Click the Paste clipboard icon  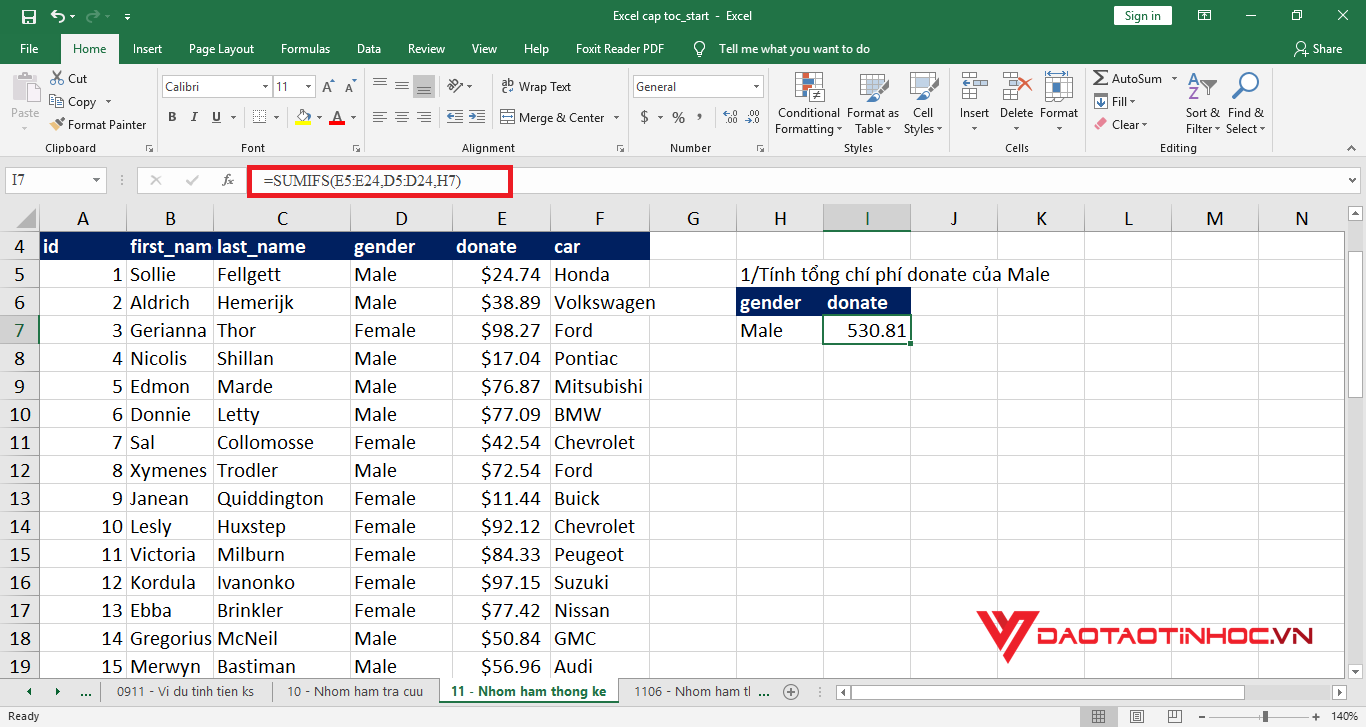pyautogui.click(x=25, y=88)
